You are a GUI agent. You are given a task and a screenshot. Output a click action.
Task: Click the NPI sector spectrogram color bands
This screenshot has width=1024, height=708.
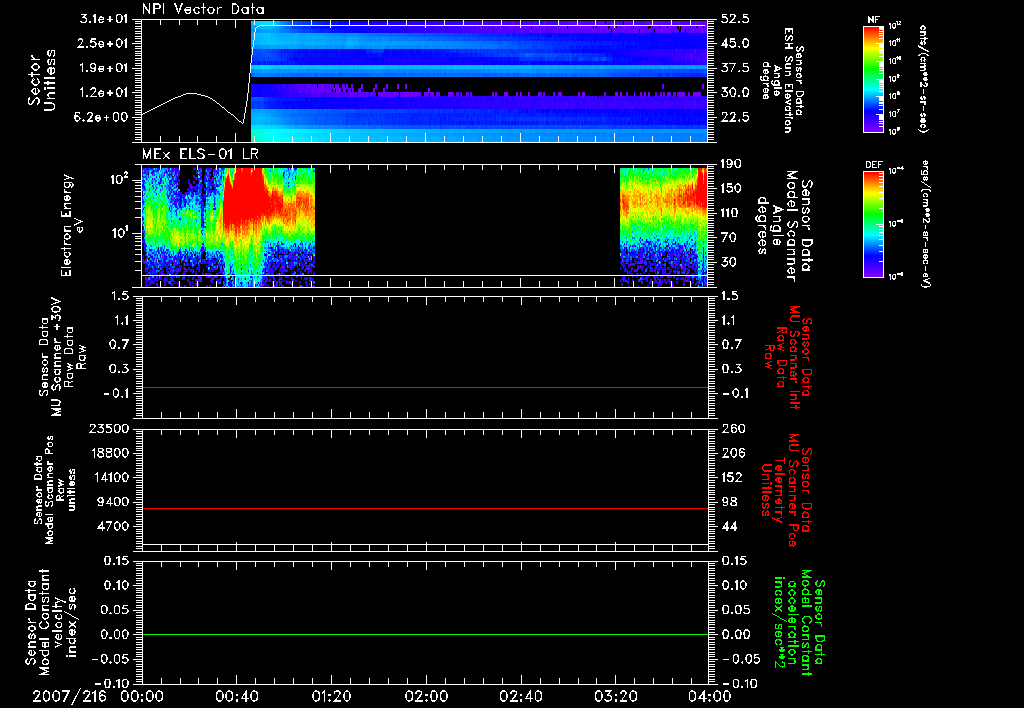480,80
